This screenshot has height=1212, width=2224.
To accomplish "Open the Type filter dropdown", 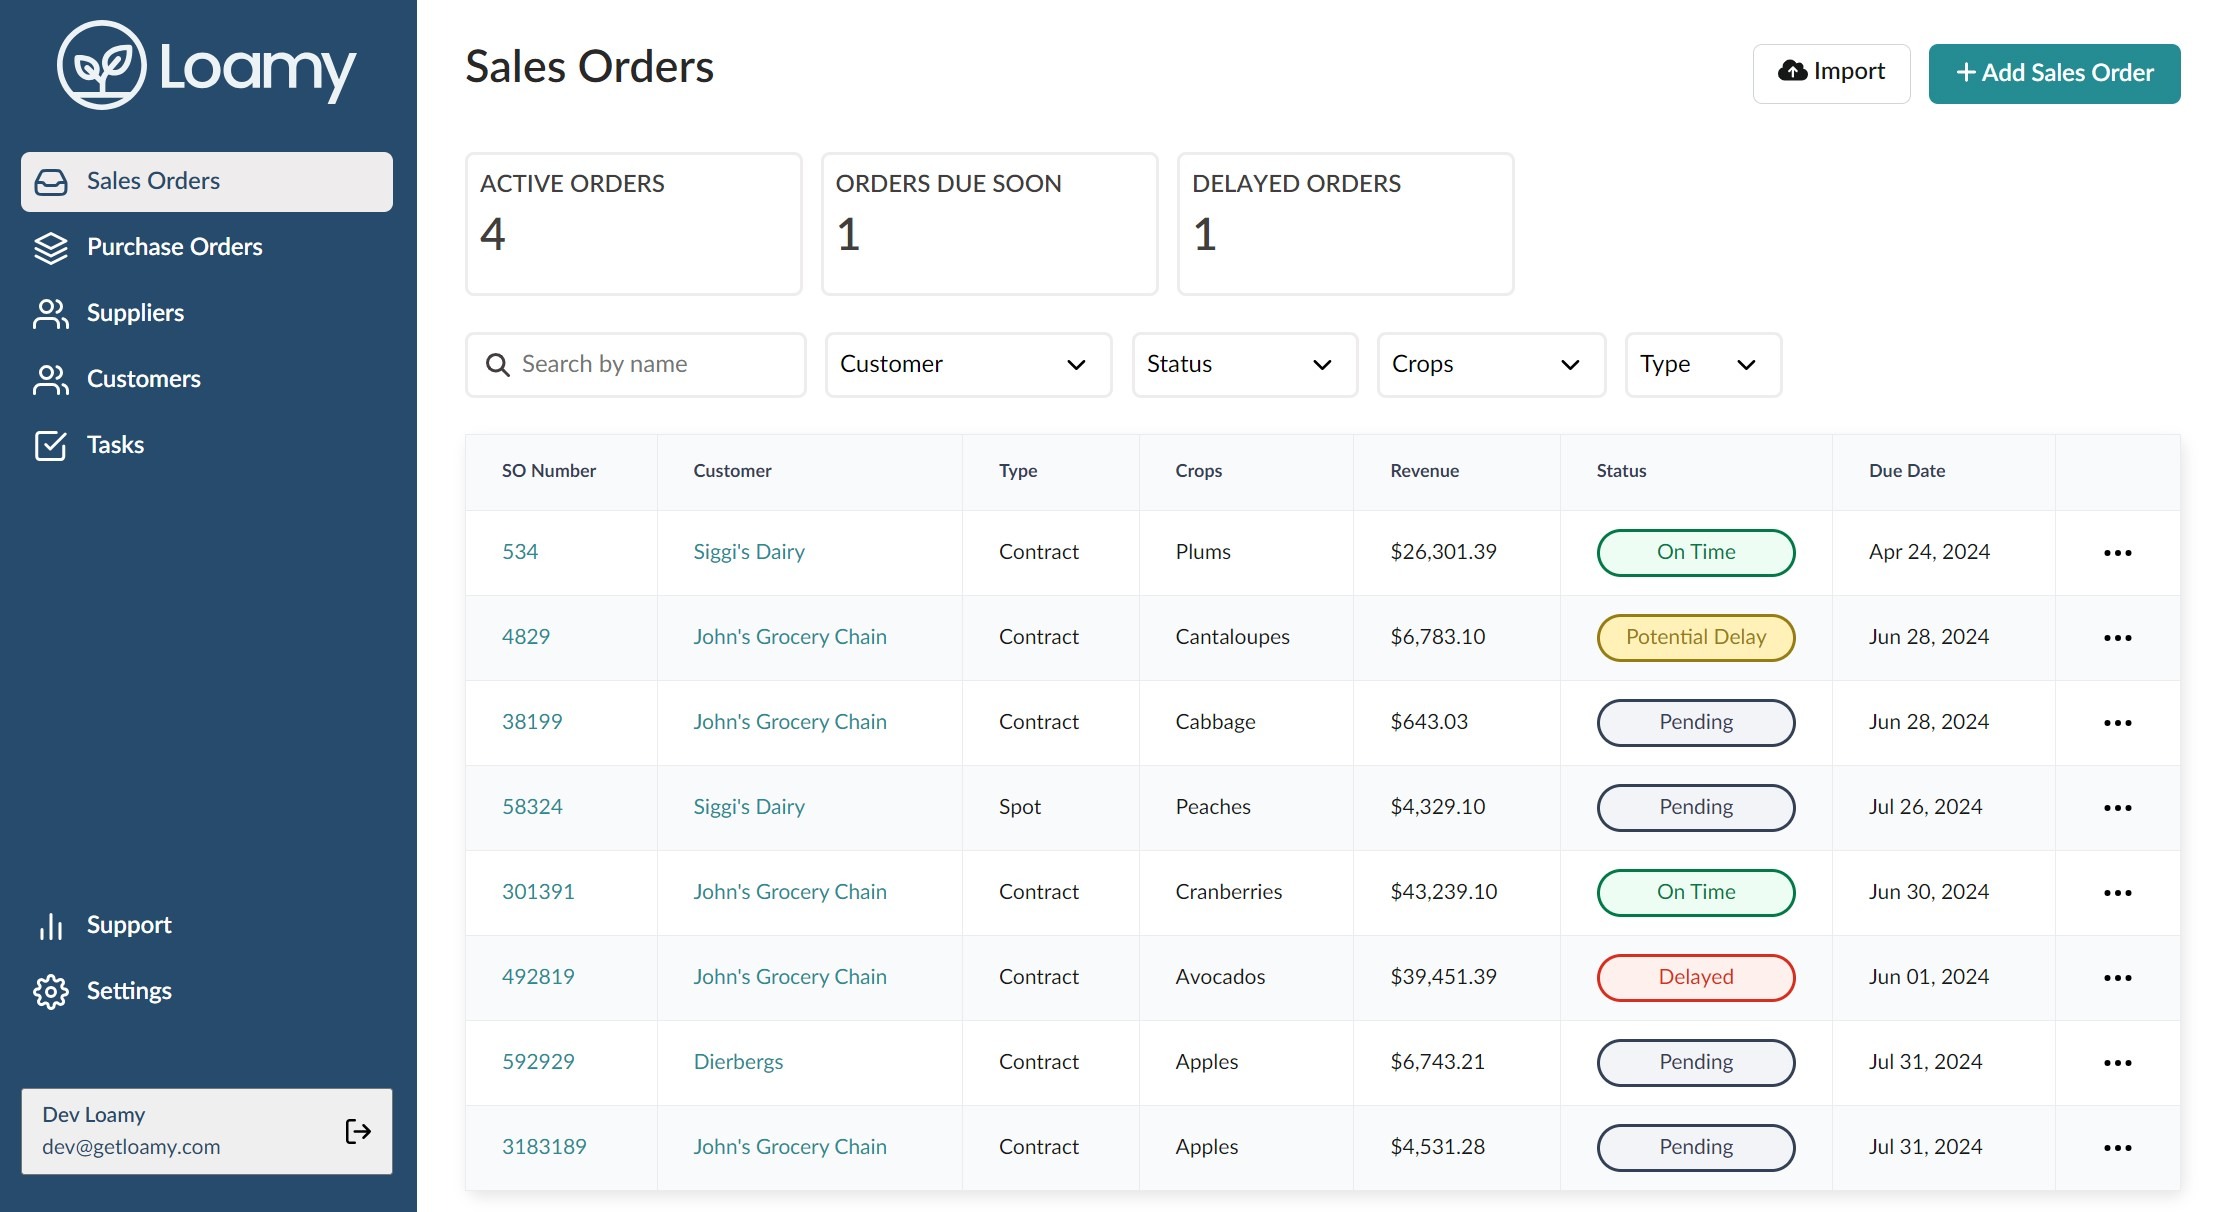I will pos(1703,365).
